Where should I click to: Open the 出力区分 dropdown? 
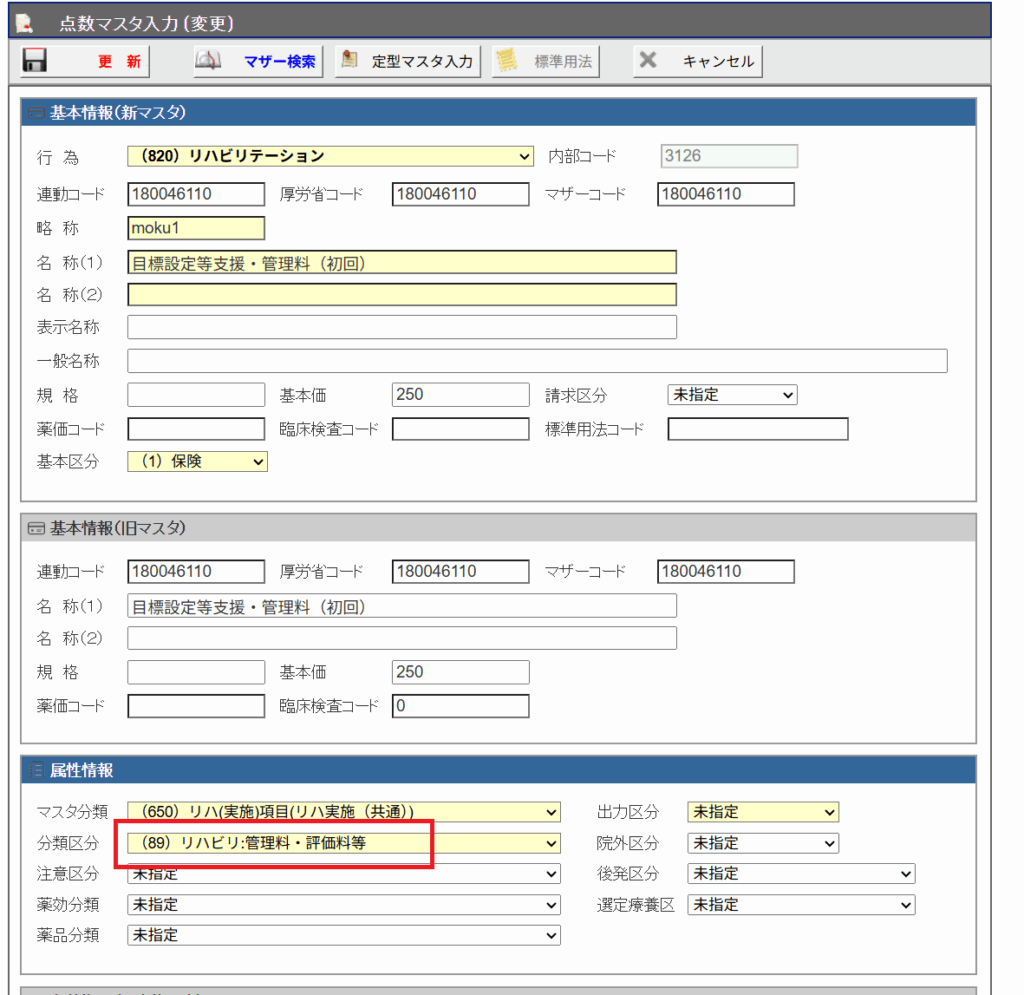pos(763,812)
